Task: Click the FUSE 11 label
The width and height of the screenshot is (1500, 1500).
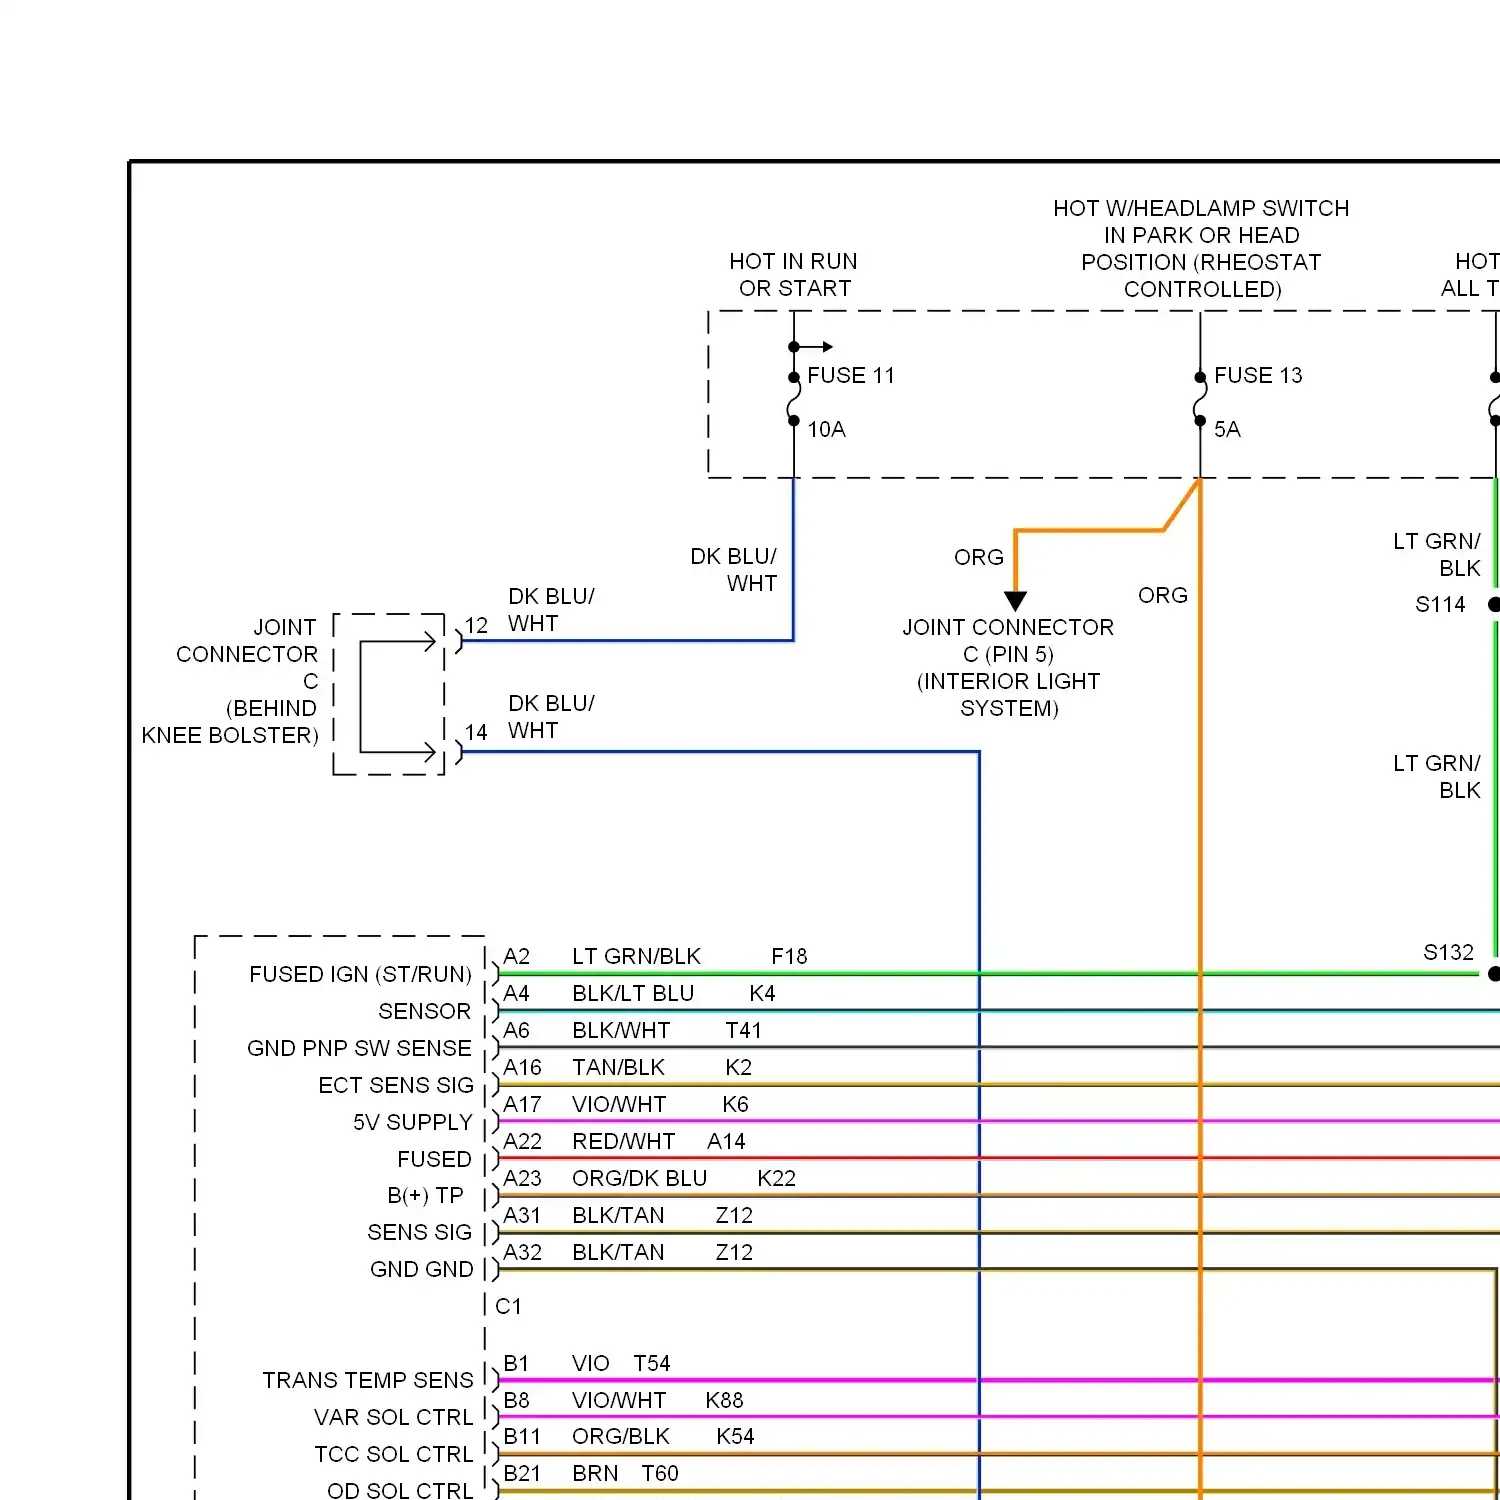Action: click(850, 375)
